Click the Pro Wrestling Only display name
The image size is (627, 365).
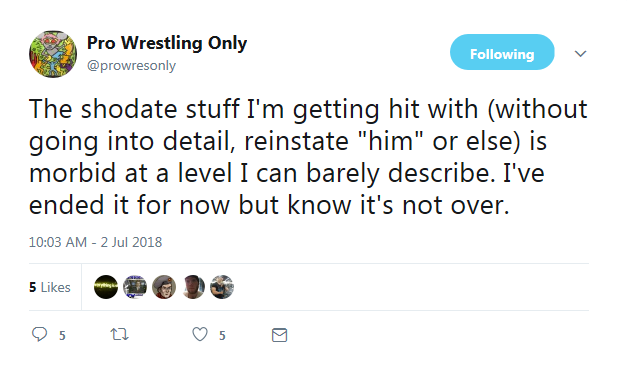[167, 43]
